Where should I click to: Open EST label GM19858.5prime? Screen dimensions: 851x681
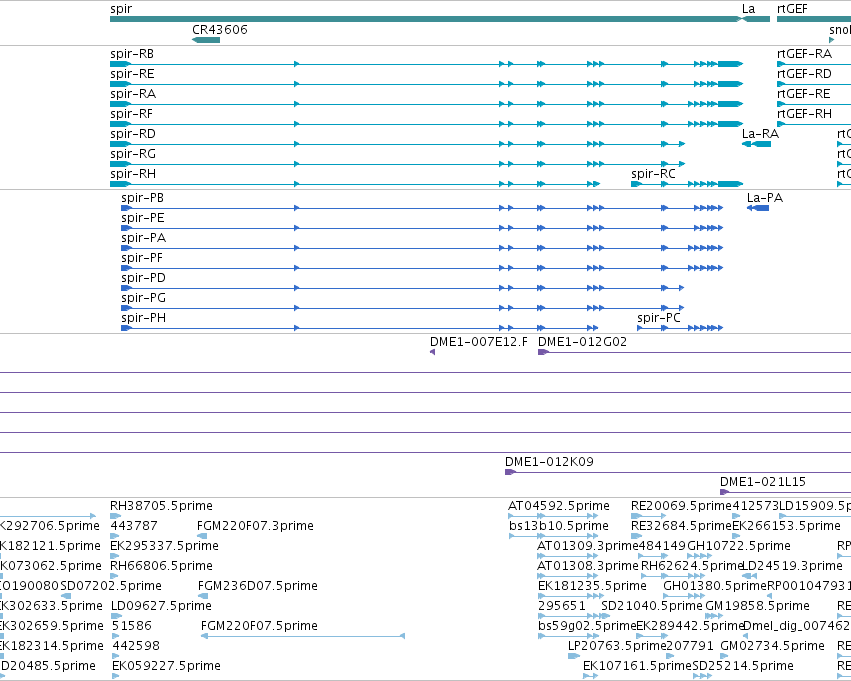[x=757, y=606]
